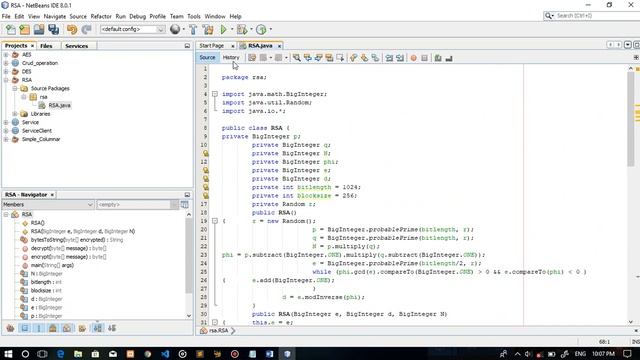This screenshot has width=640, height=360.
Task: Collapse the imports code fold at line 4
Action: [215, 94]
